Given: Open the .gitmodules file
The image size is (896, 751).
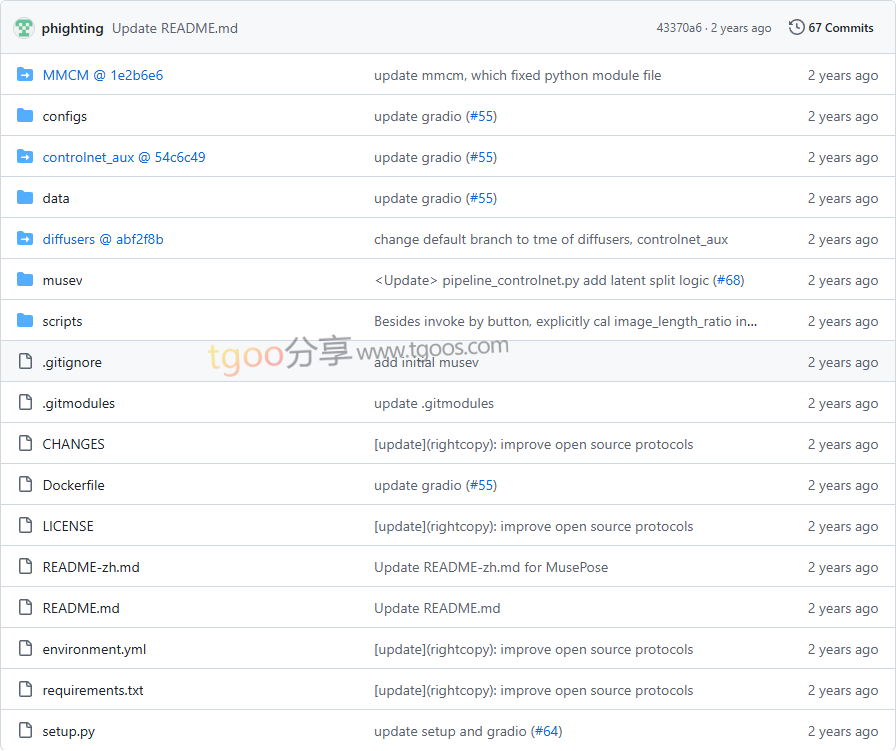Looking at the screenshot, I should click(78, 403).
